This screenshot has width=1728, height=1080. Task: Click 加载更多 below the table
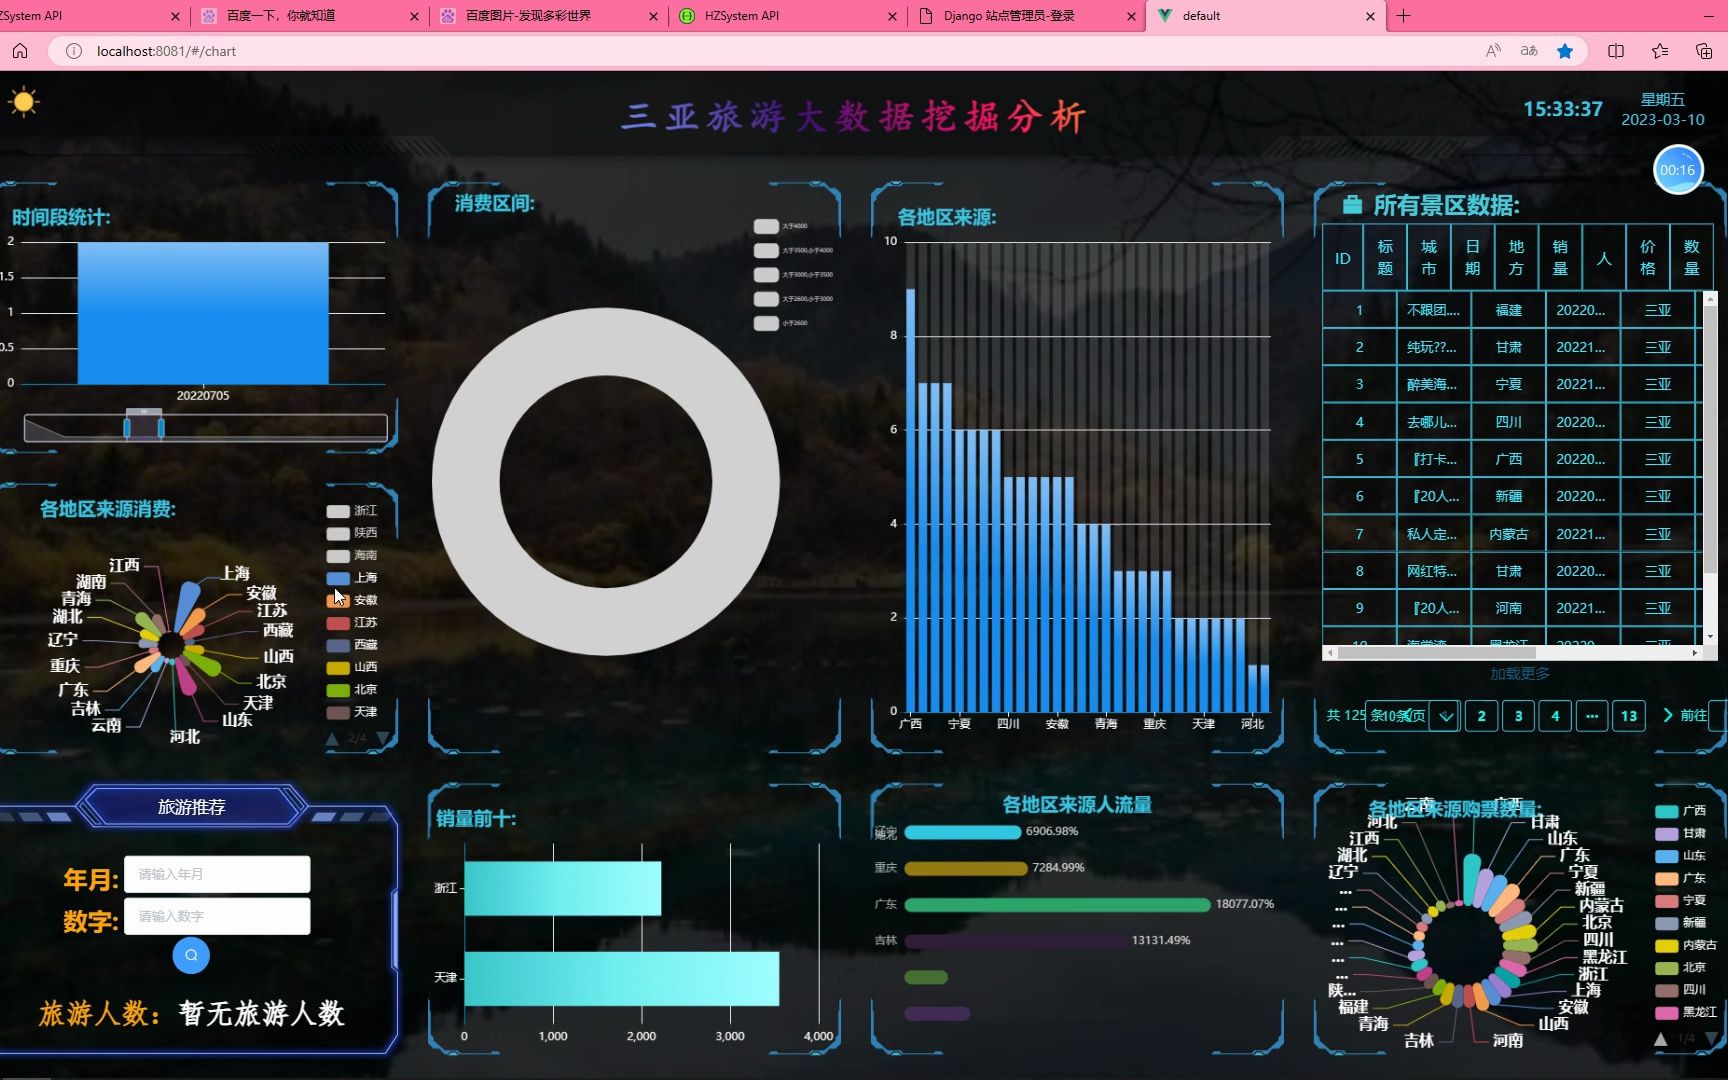point(1520,674)
